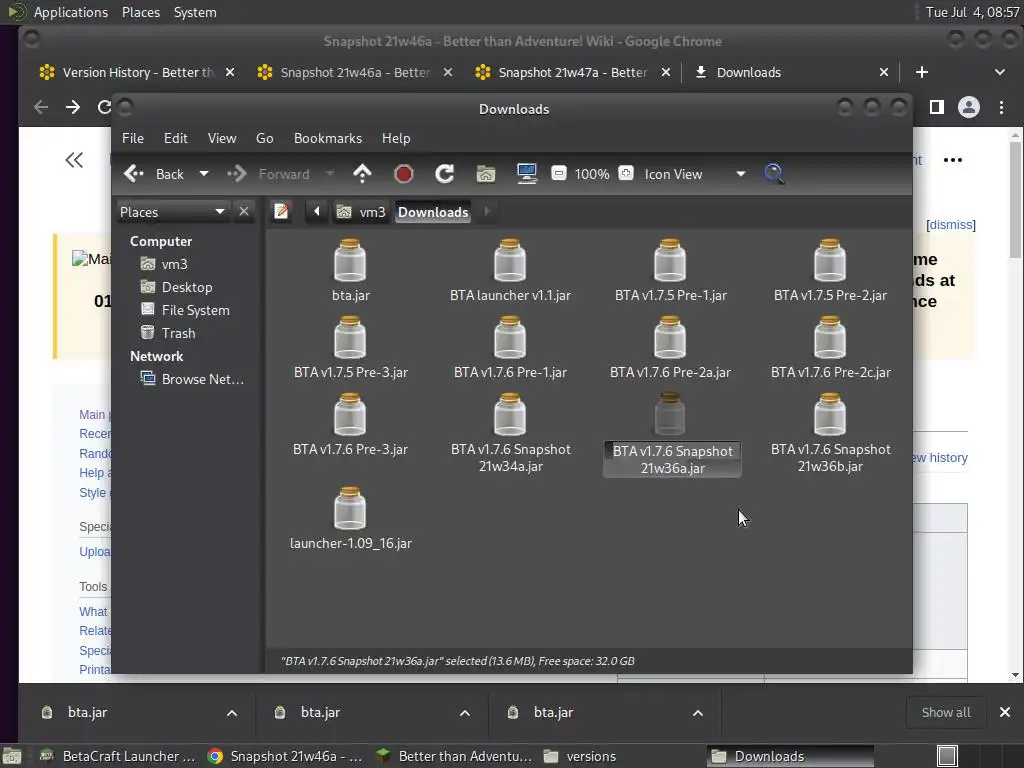Image resolution: width=1024 pixels, height=768 pixels.
Task: Close the Places sidebar pane
Action: pos(244,212)
